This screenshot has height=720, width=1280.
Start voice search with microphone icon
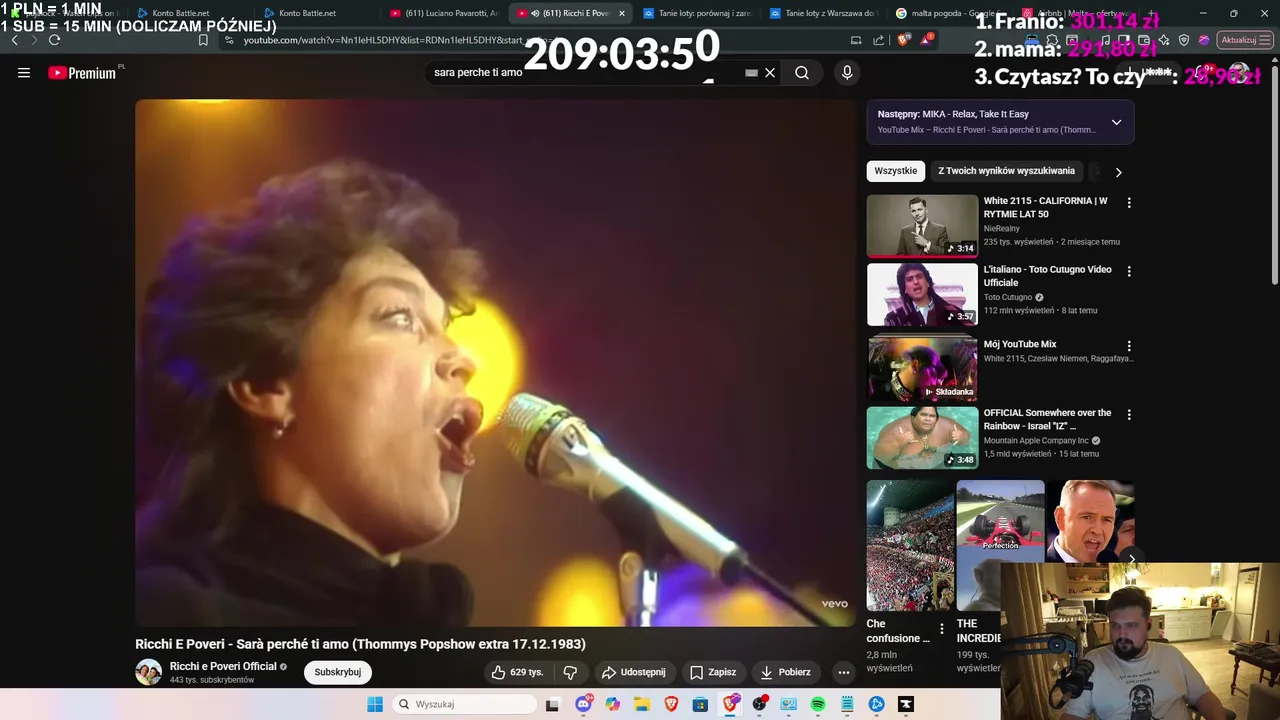coord(847,73)
